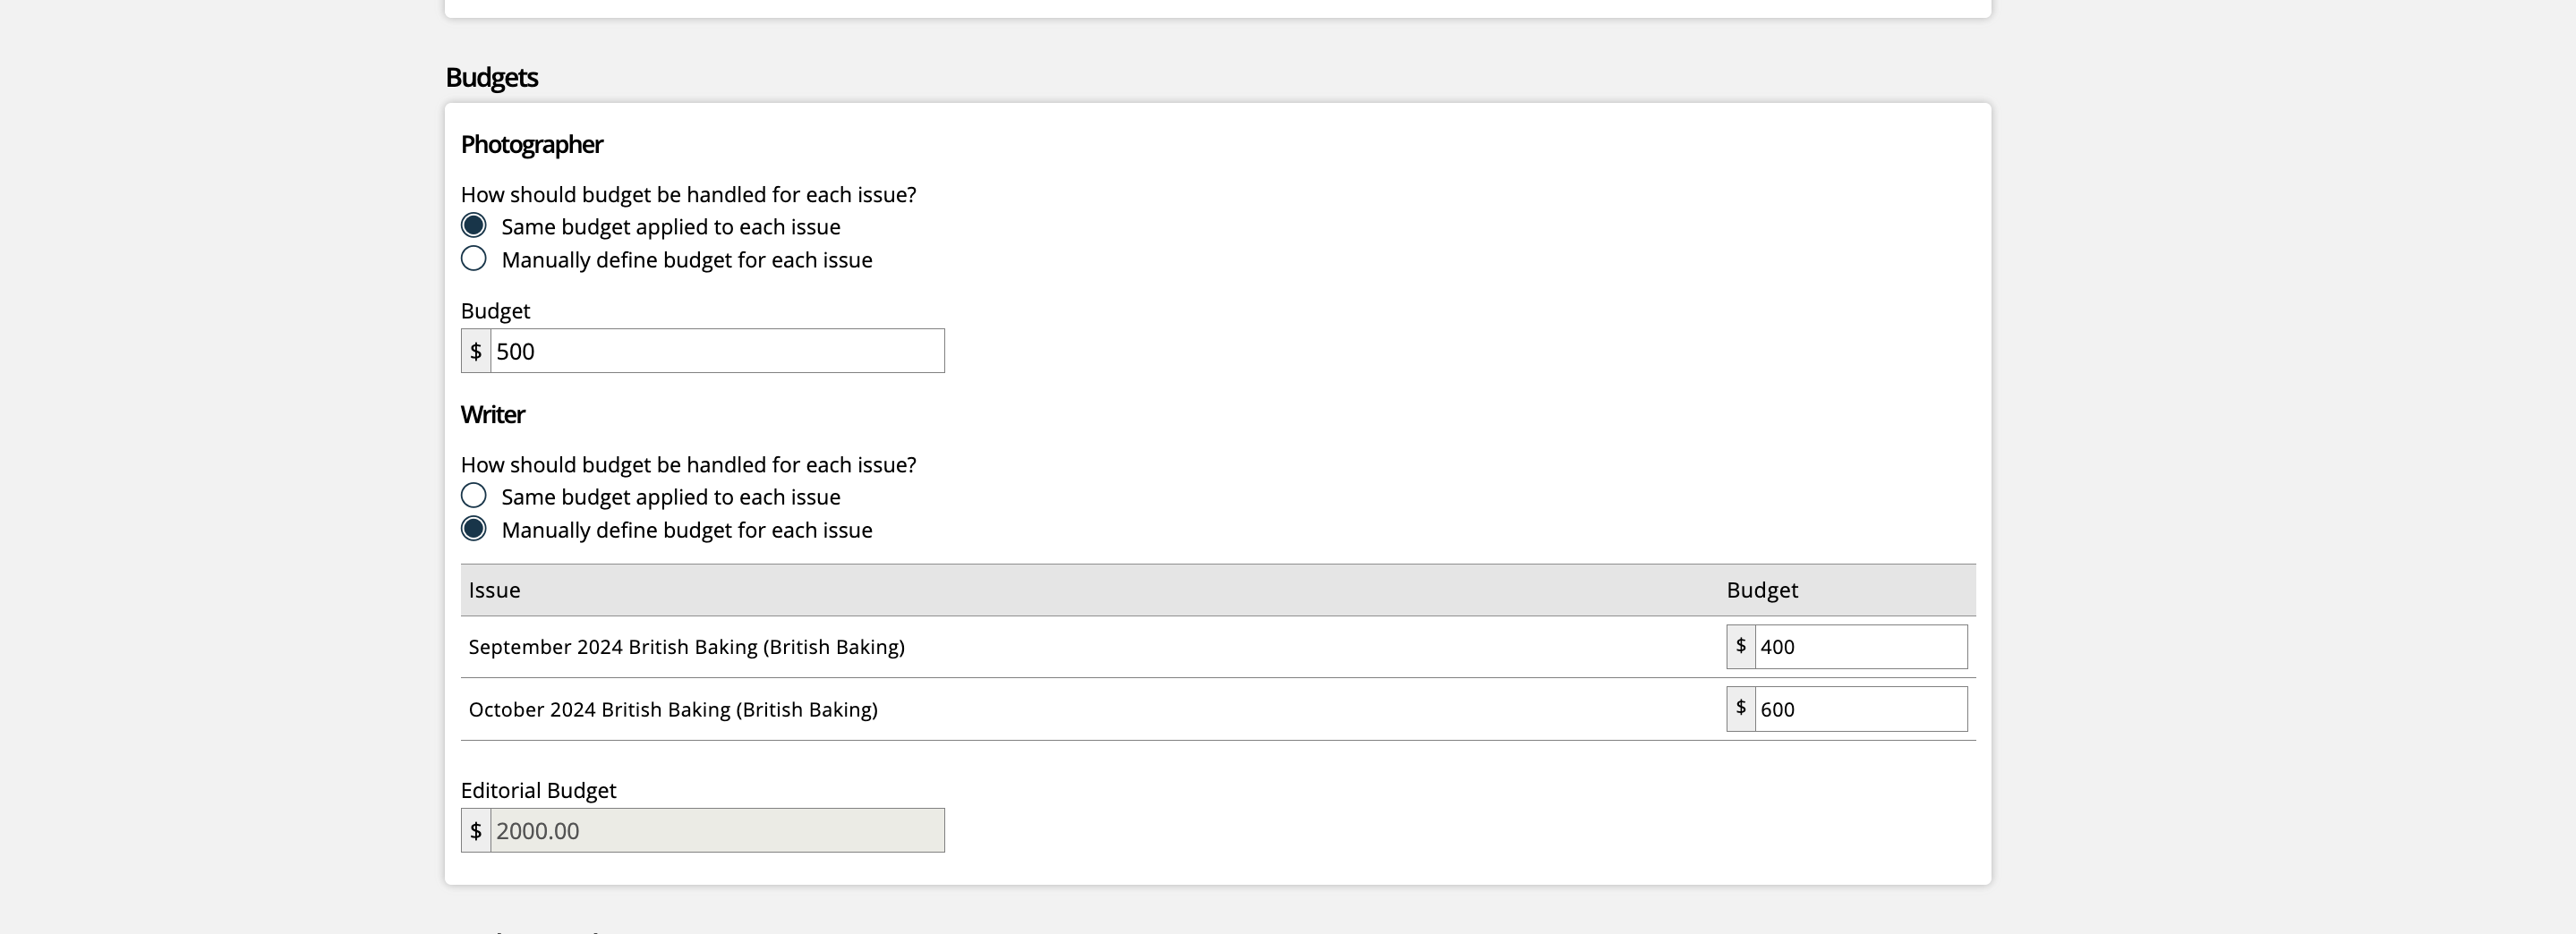
Task: Select the October 2024 British Baking row text
Action: [x=673, y=709]
